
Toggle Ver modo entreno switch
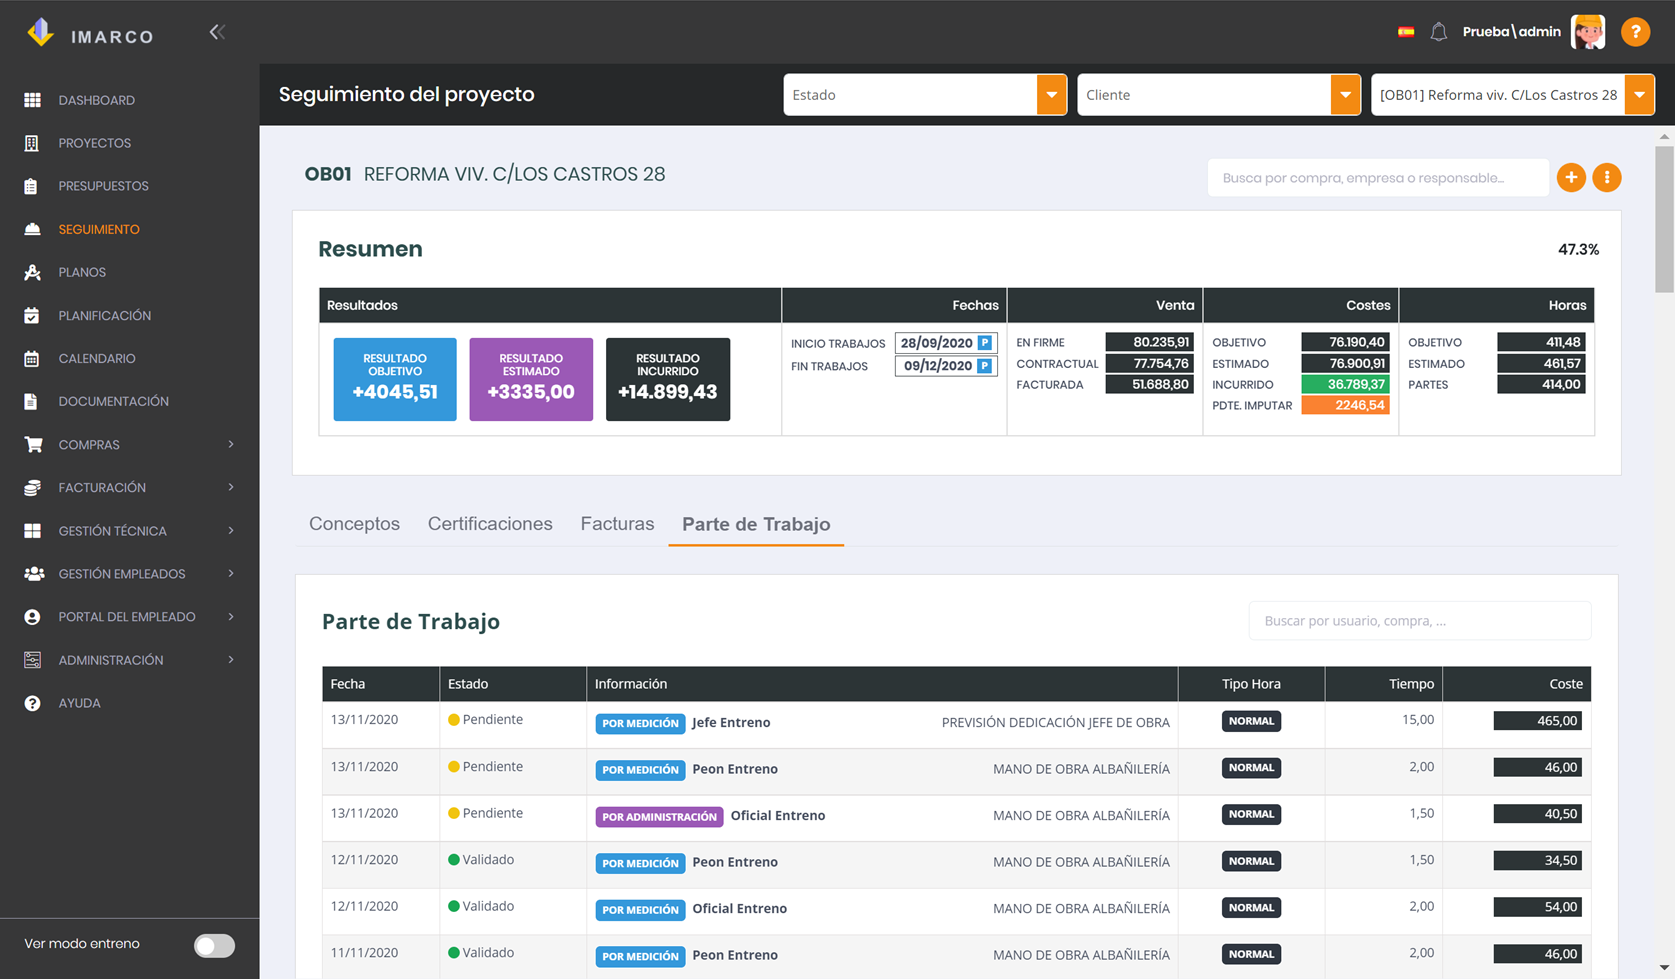click(214, 945)
